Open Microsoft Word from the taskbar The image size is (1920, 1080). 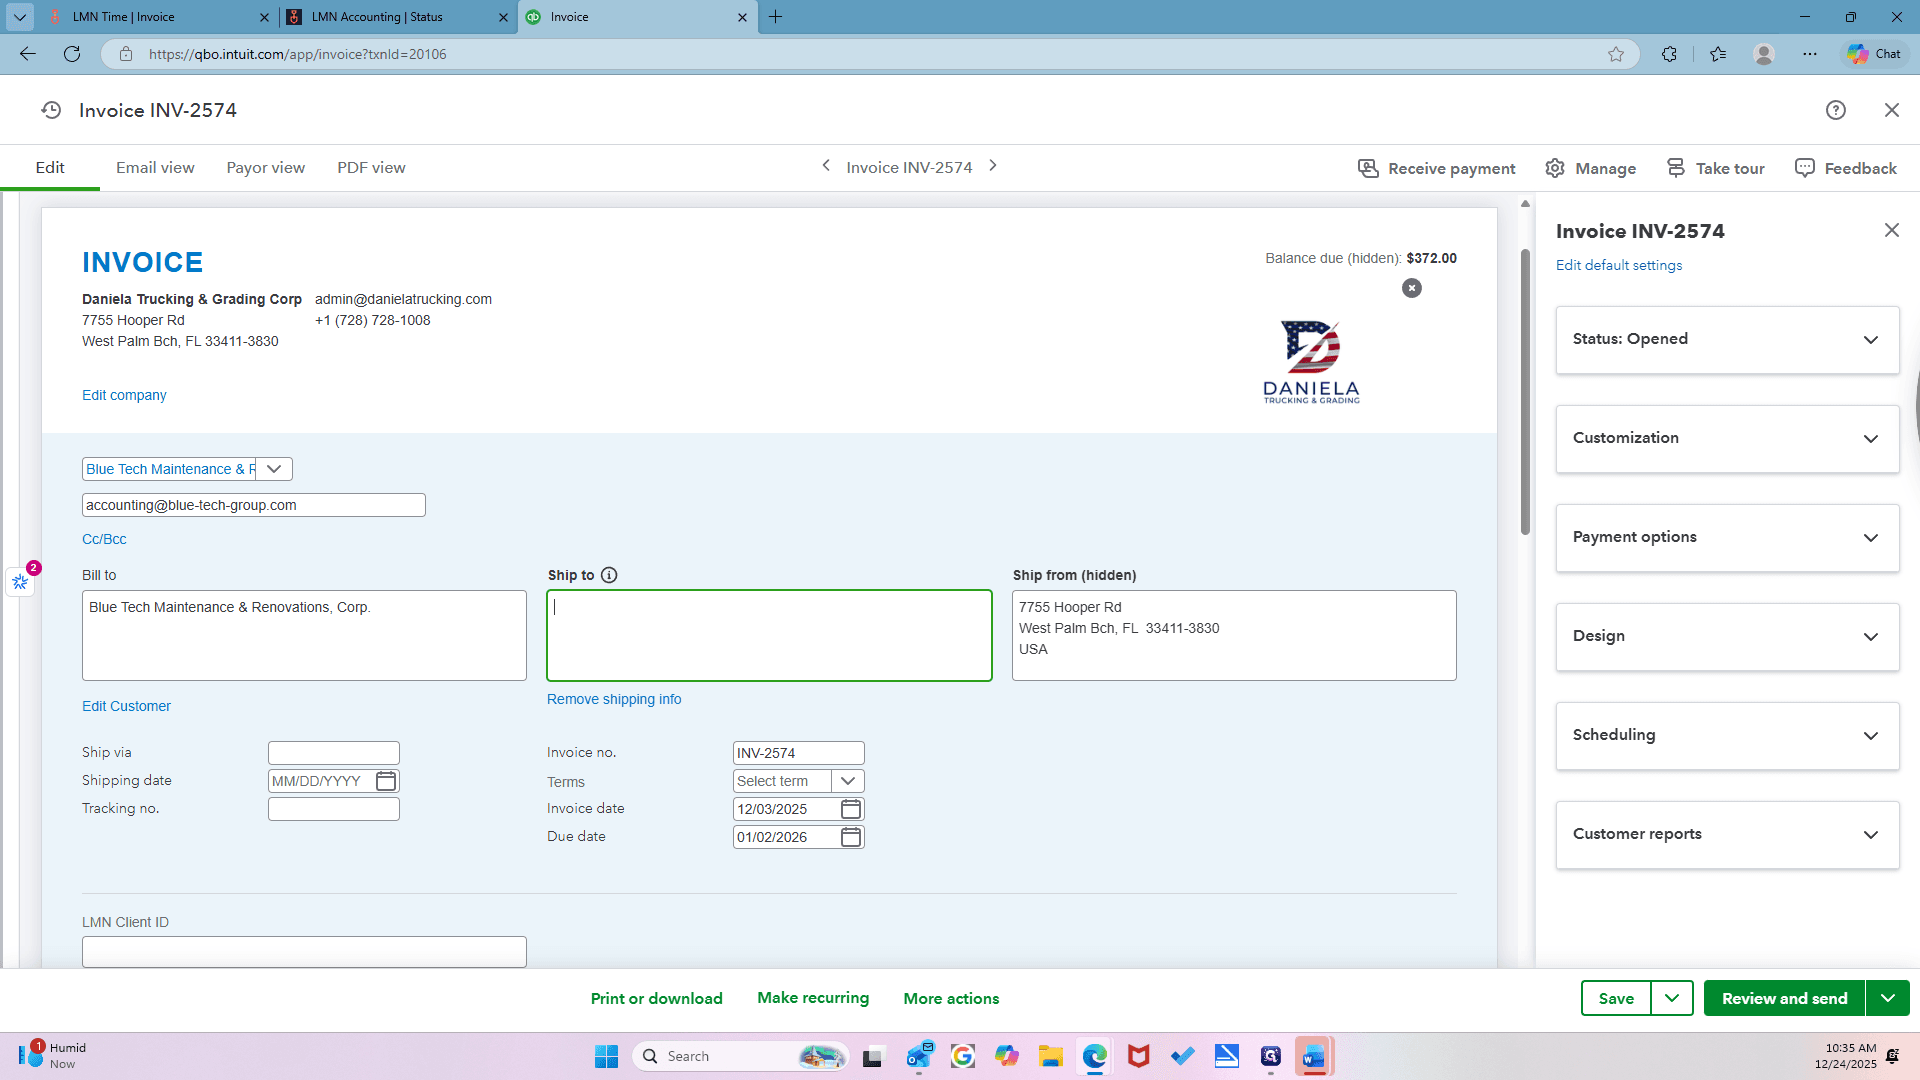click(x=1314, y=1056)
